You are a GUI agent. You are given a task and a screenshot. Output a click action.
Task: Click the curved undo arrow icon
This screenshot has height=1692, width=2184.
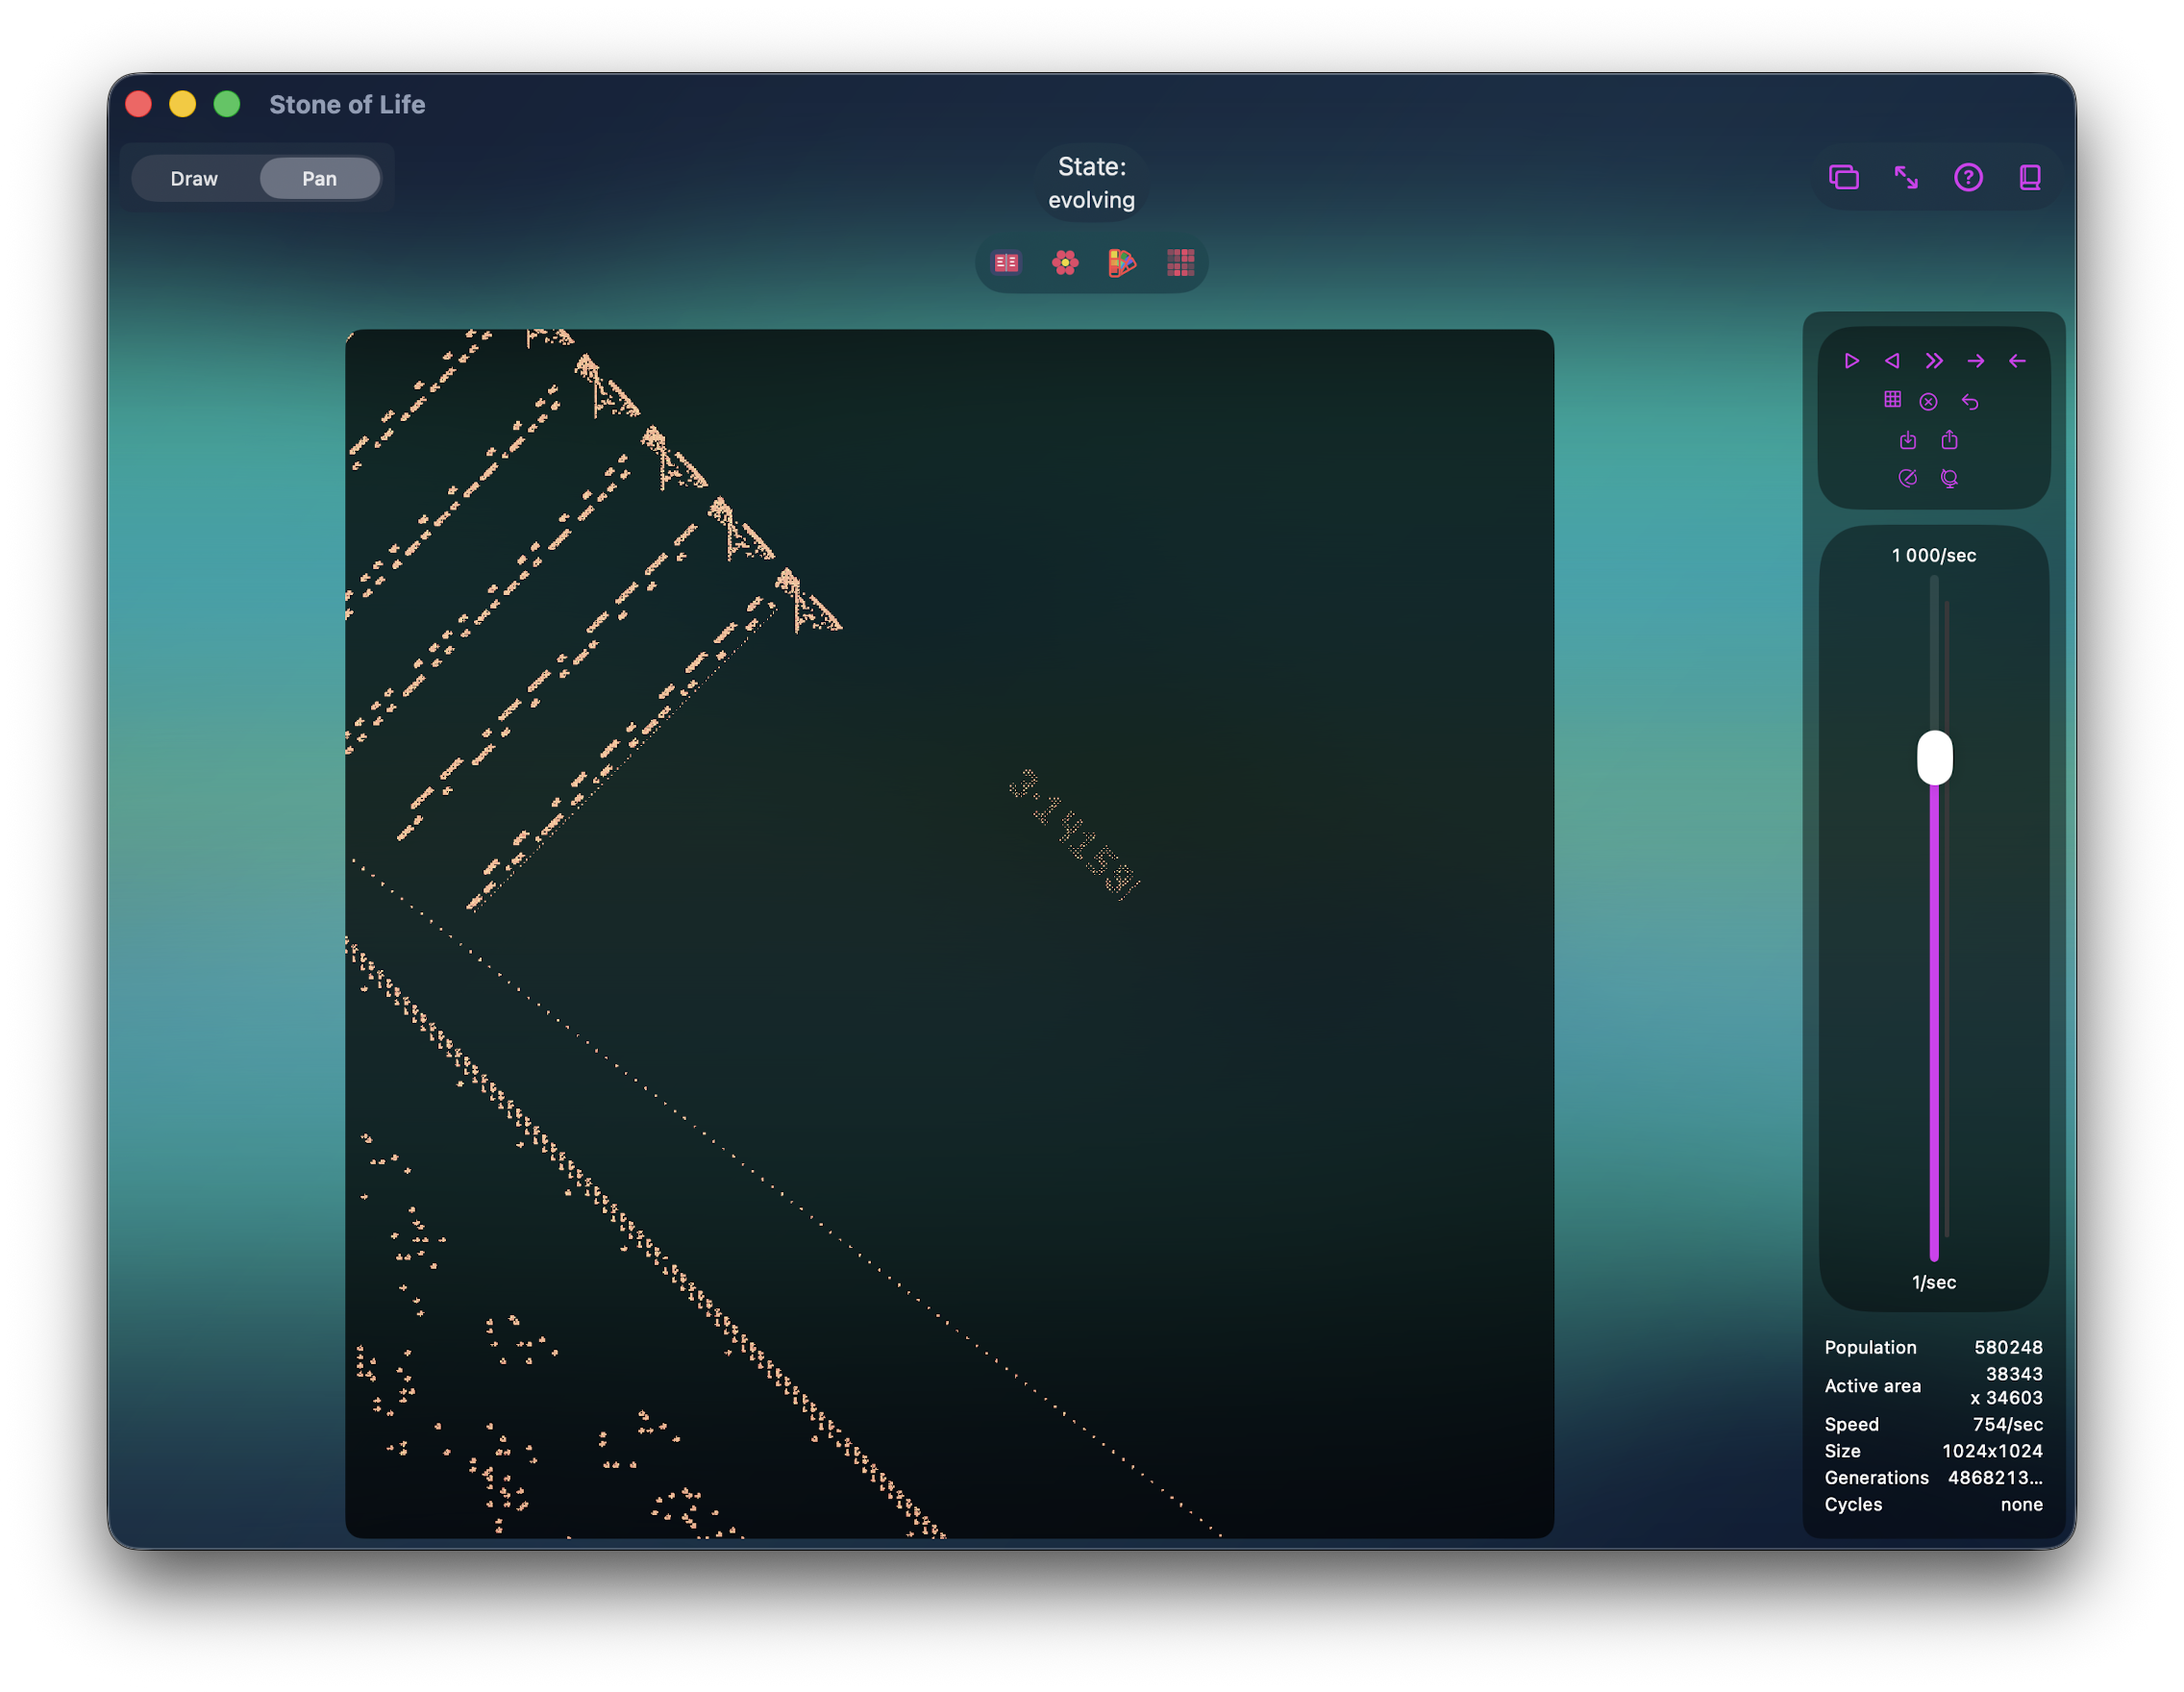click(1970, 402)
